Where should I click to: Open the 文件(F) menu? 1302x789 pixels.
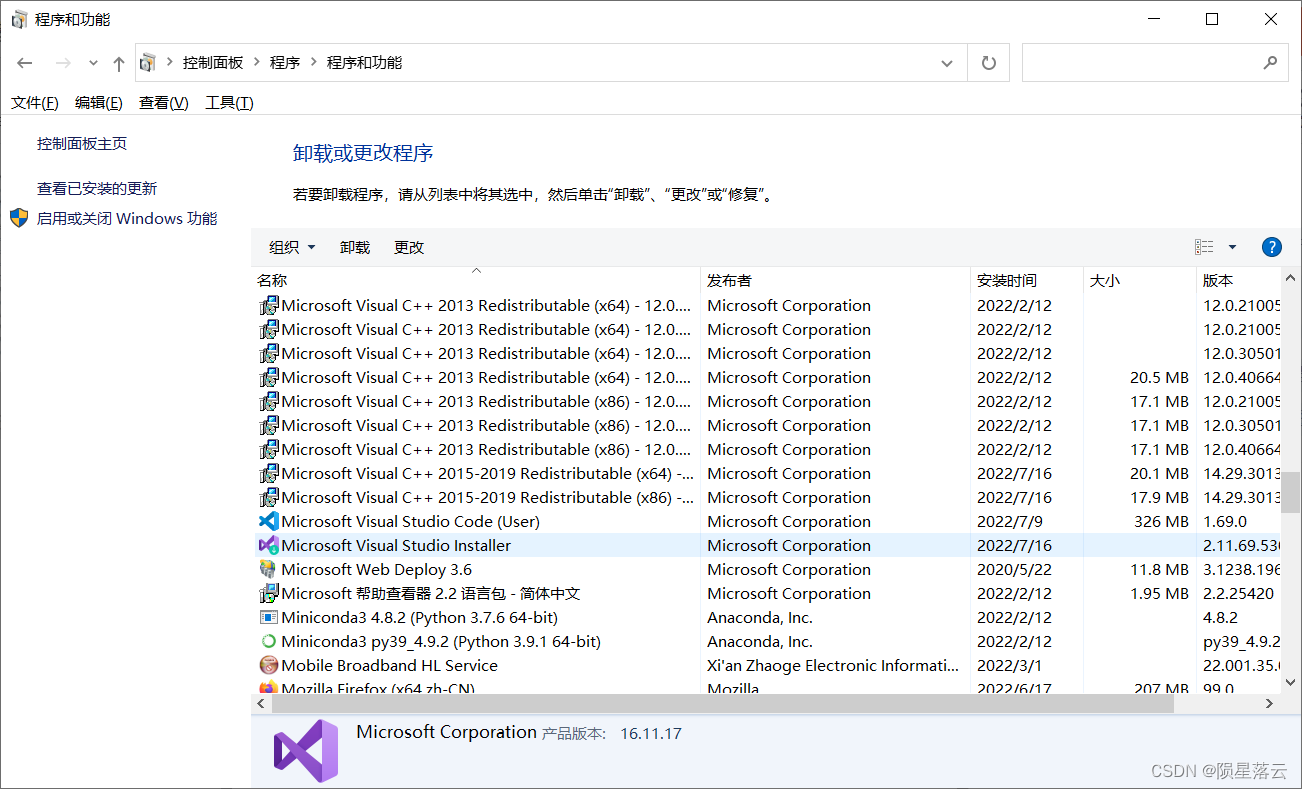35,103
